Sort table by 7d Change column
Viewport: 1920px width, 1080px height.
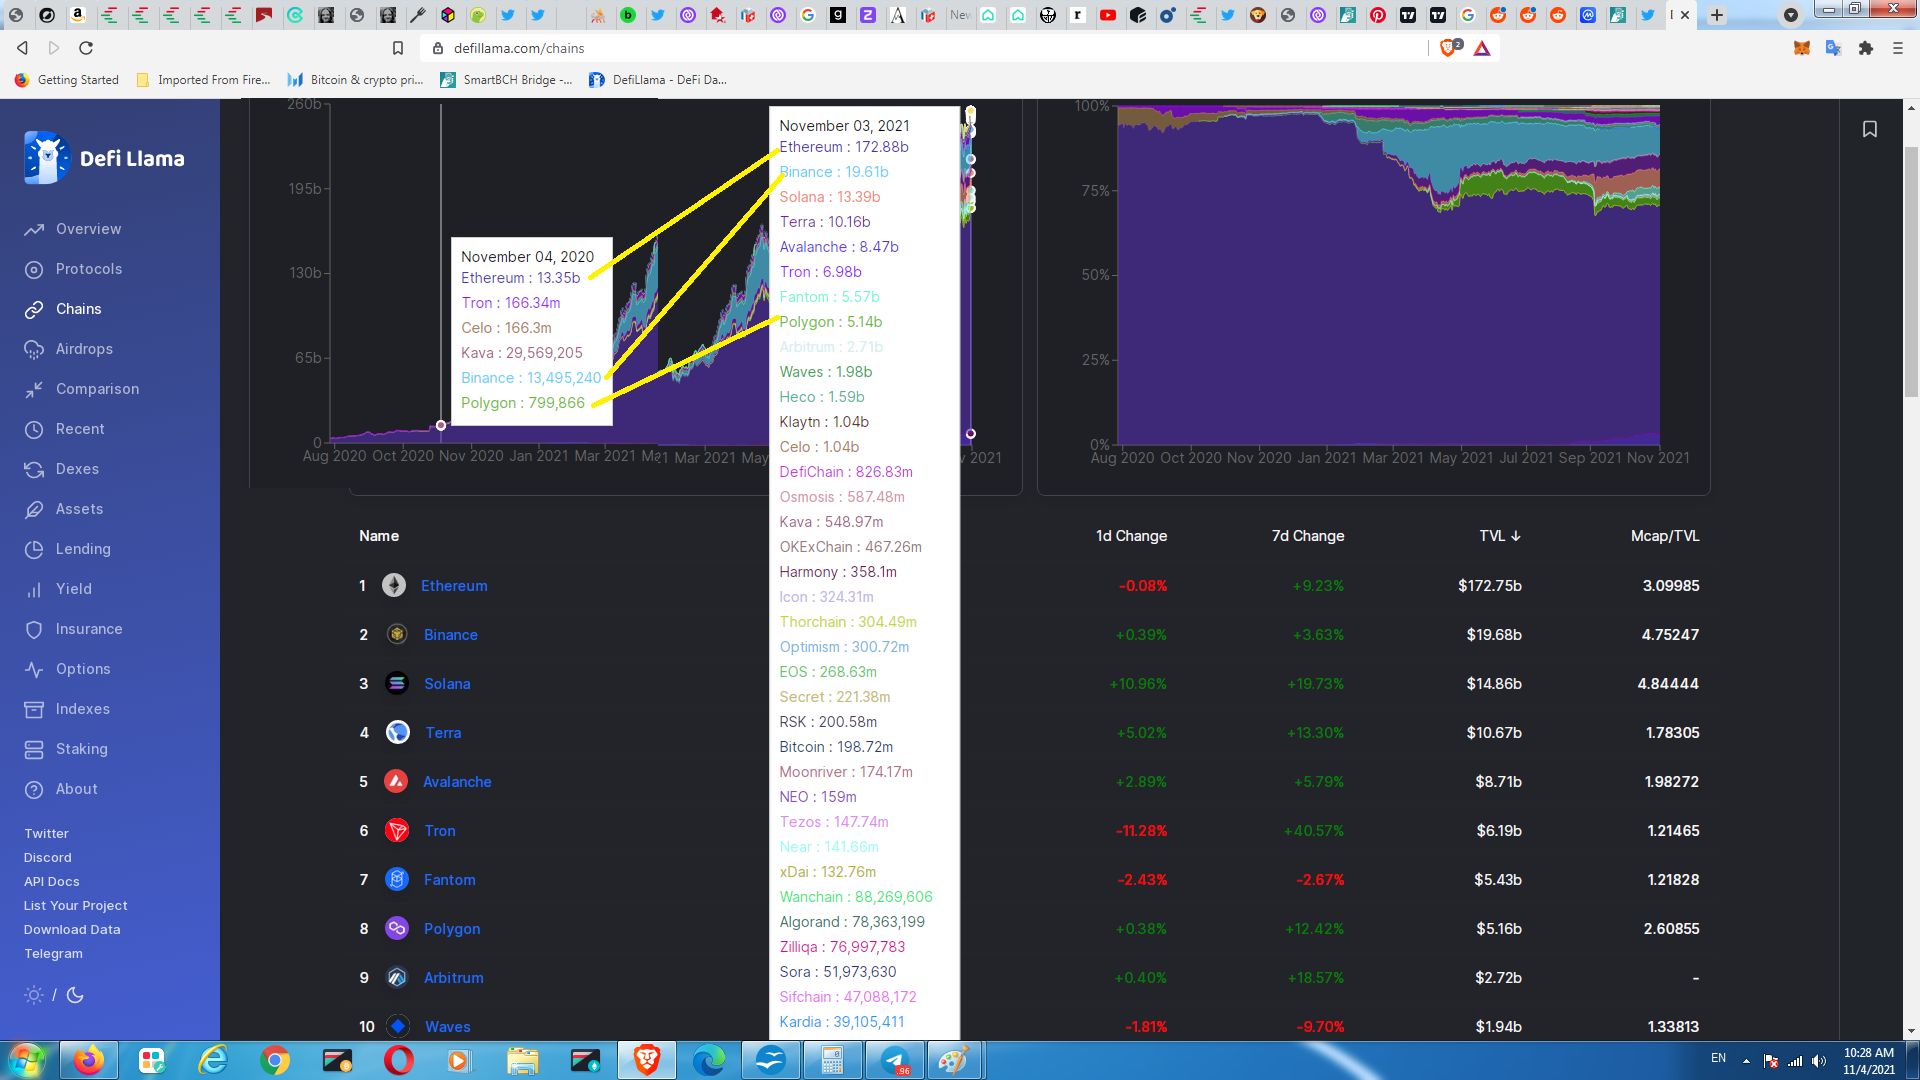pos(1308,536)
